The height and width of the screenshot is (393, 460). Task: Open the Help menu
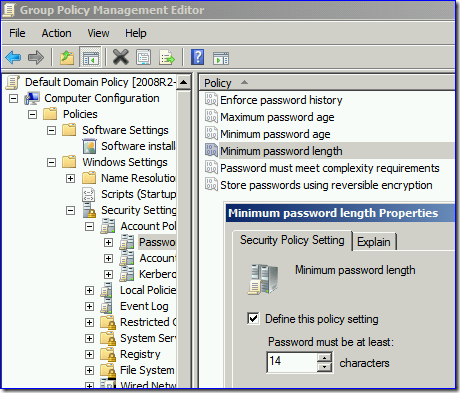coord(136,33)
